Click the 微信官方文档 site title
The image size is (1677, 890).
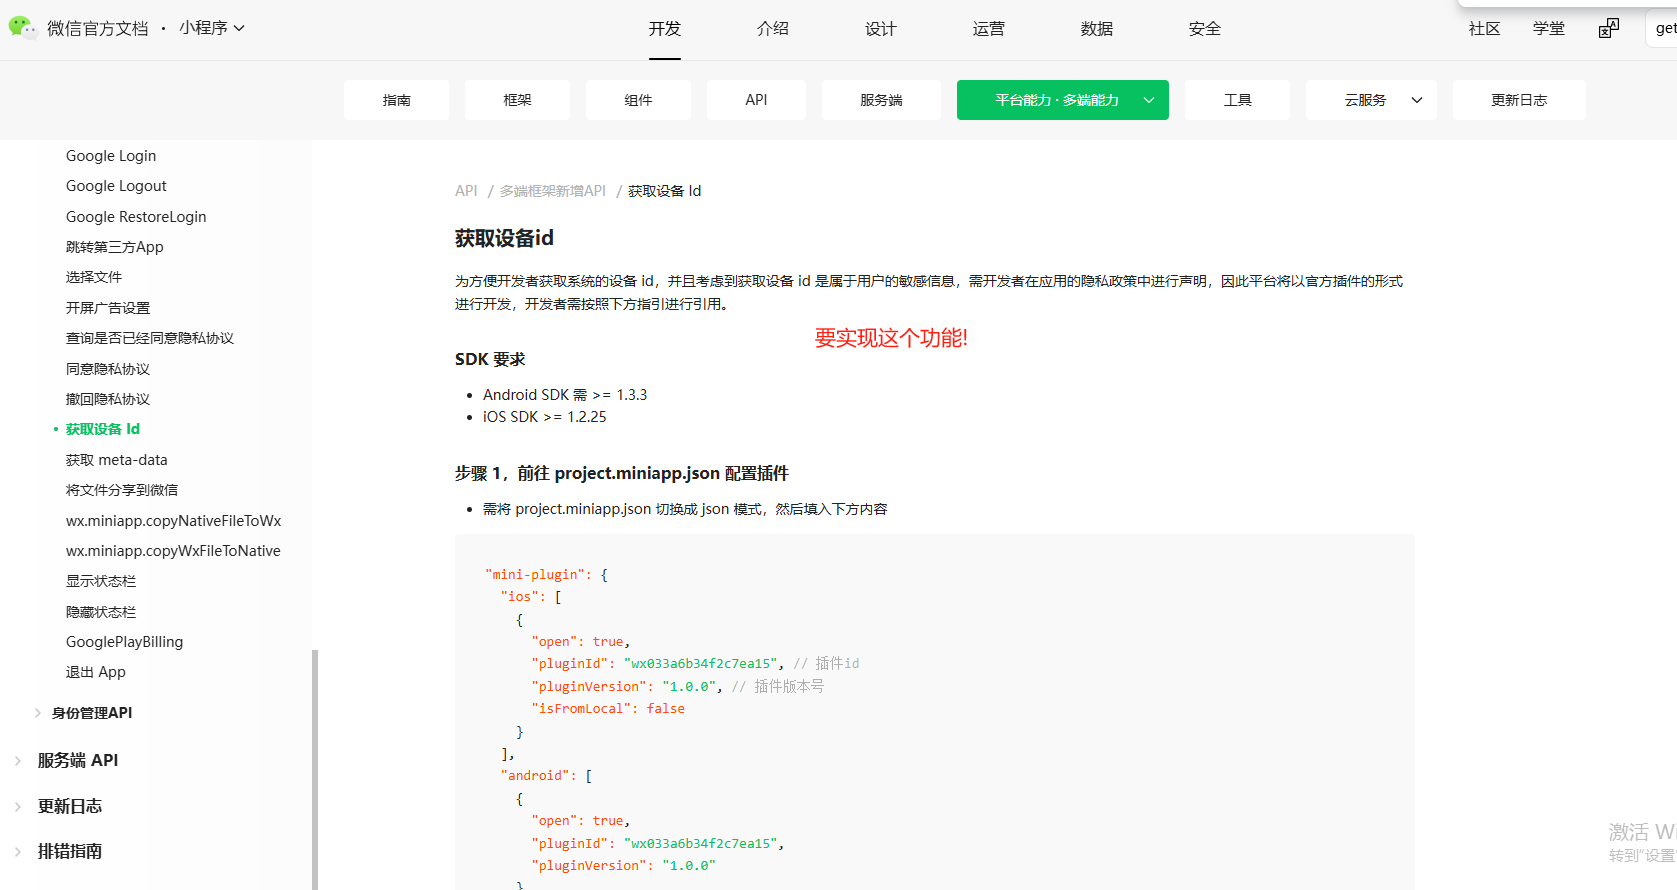coord(97,29)
